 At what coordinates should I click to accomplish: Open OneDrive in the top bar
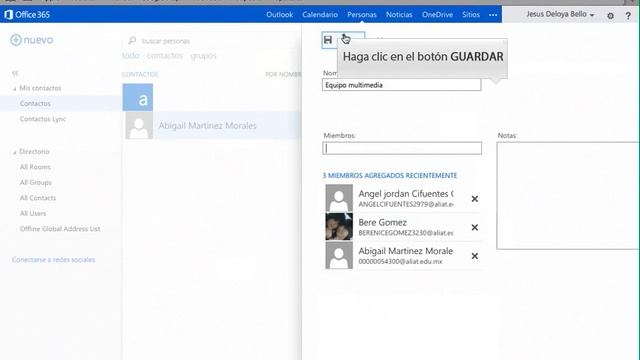437,15
